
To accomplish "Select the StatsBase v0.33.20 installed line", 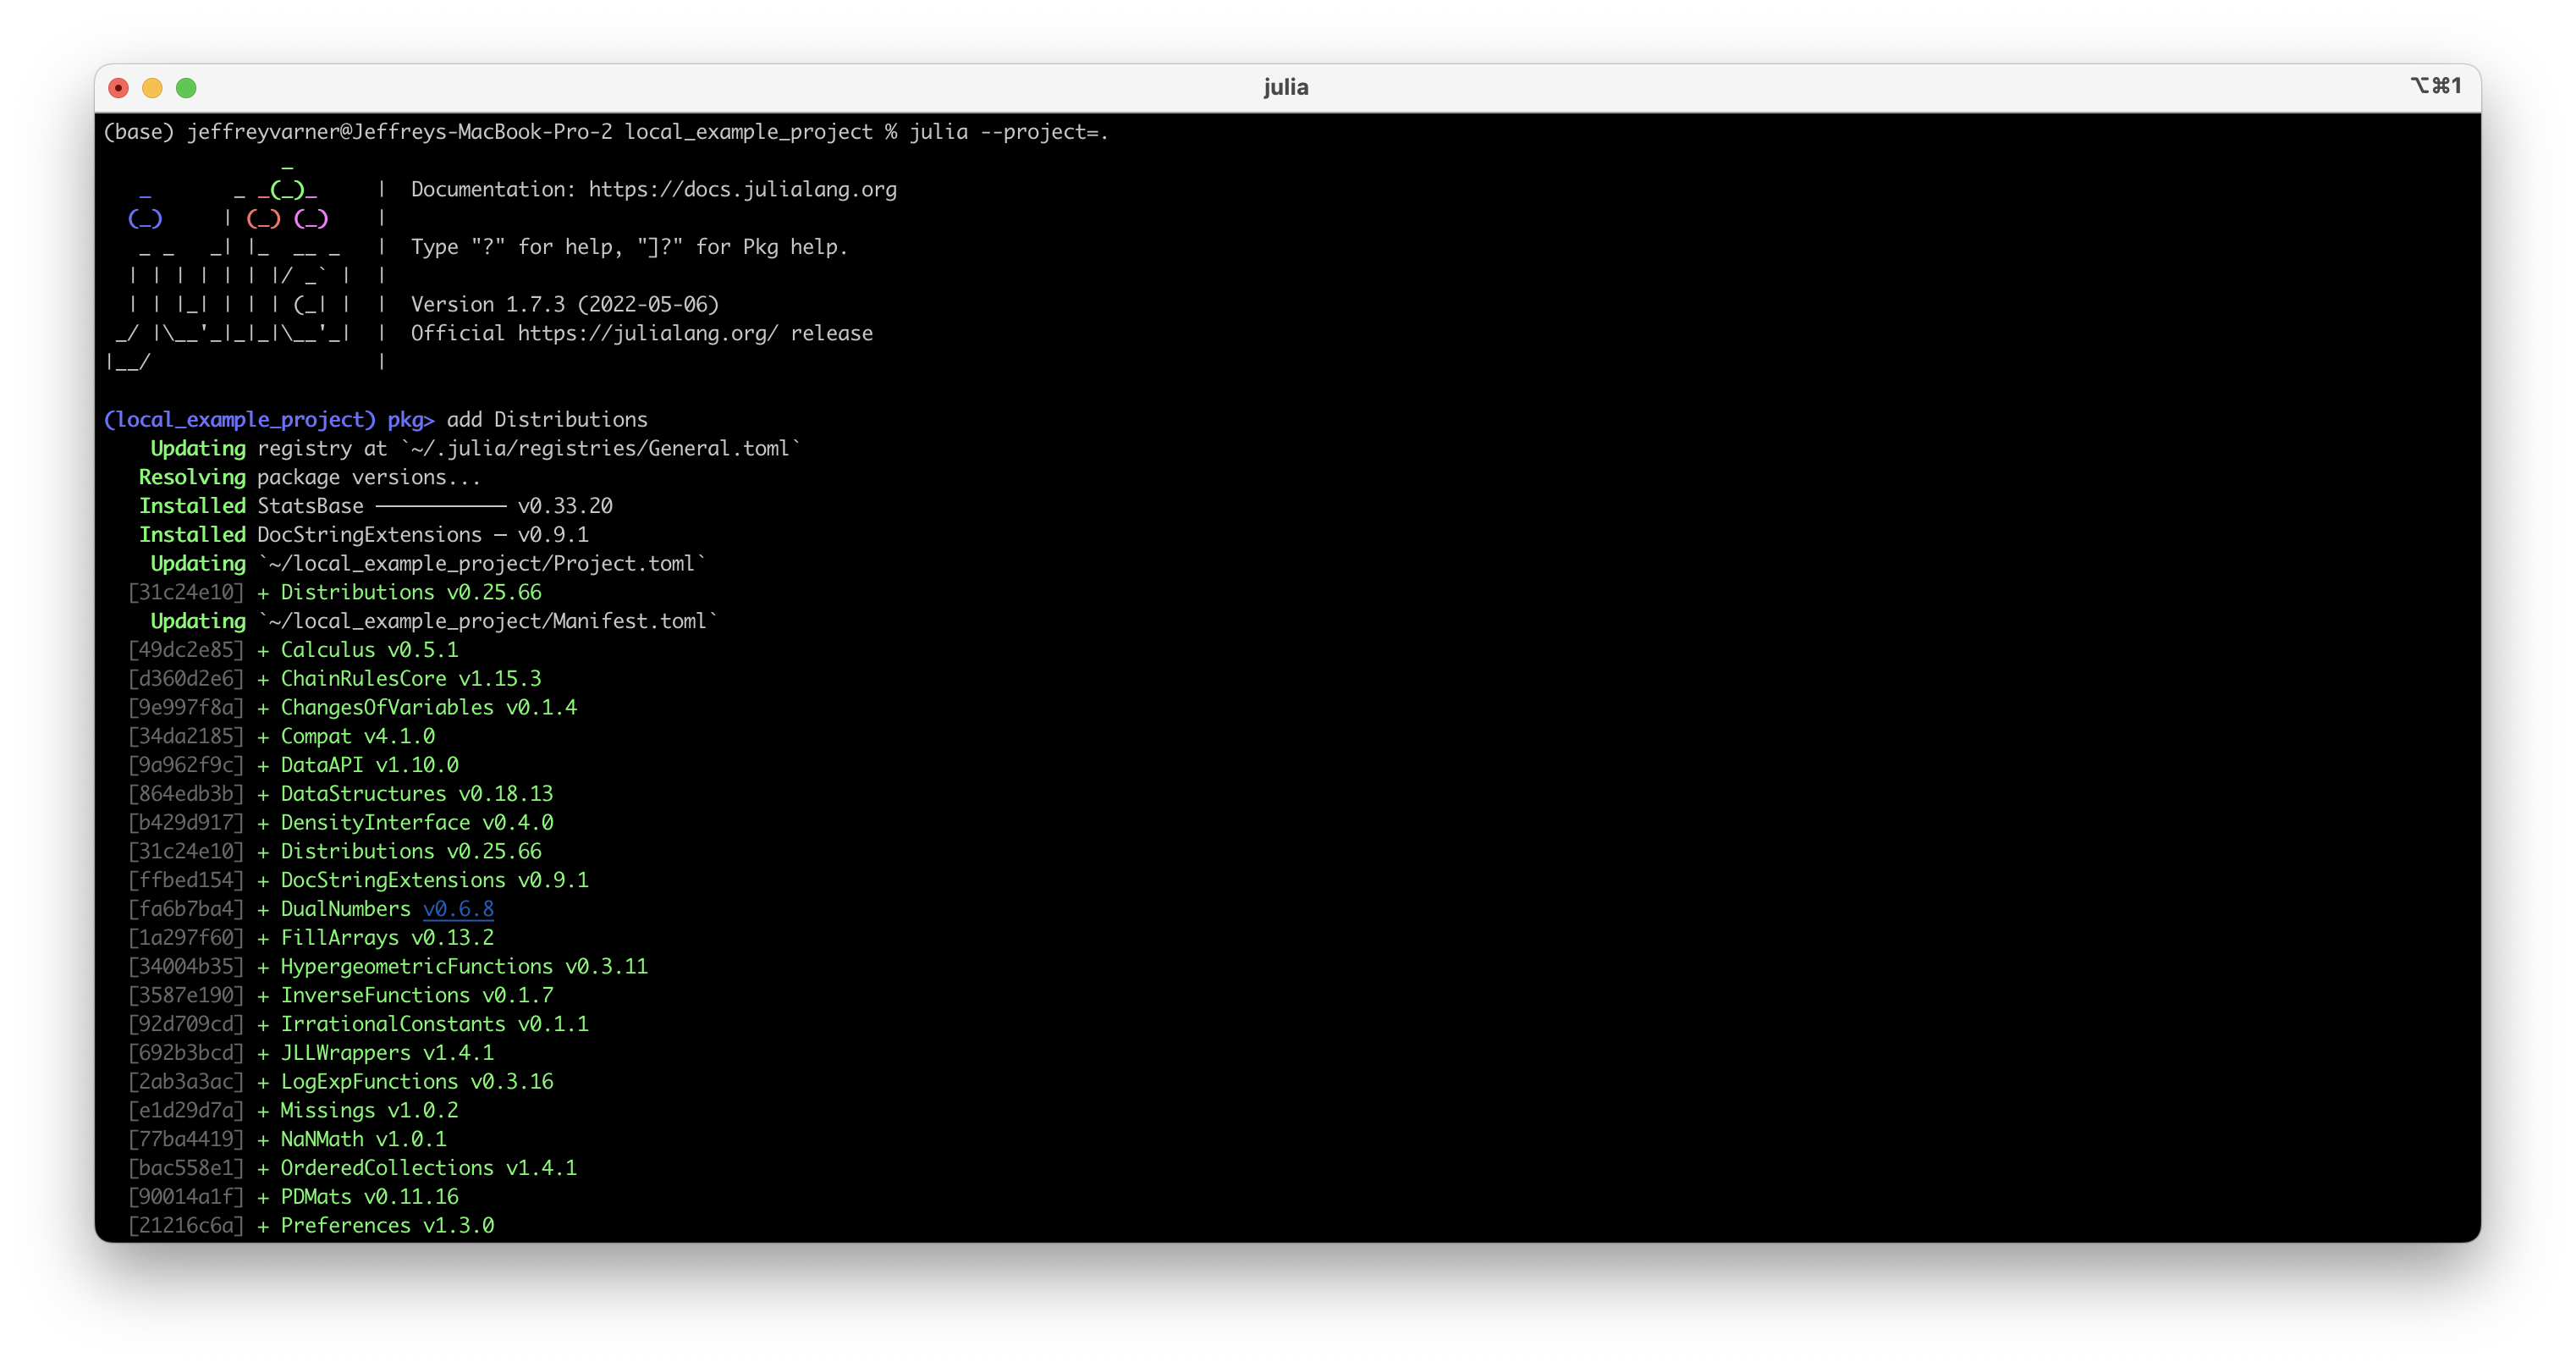I will tap(375, 506).
